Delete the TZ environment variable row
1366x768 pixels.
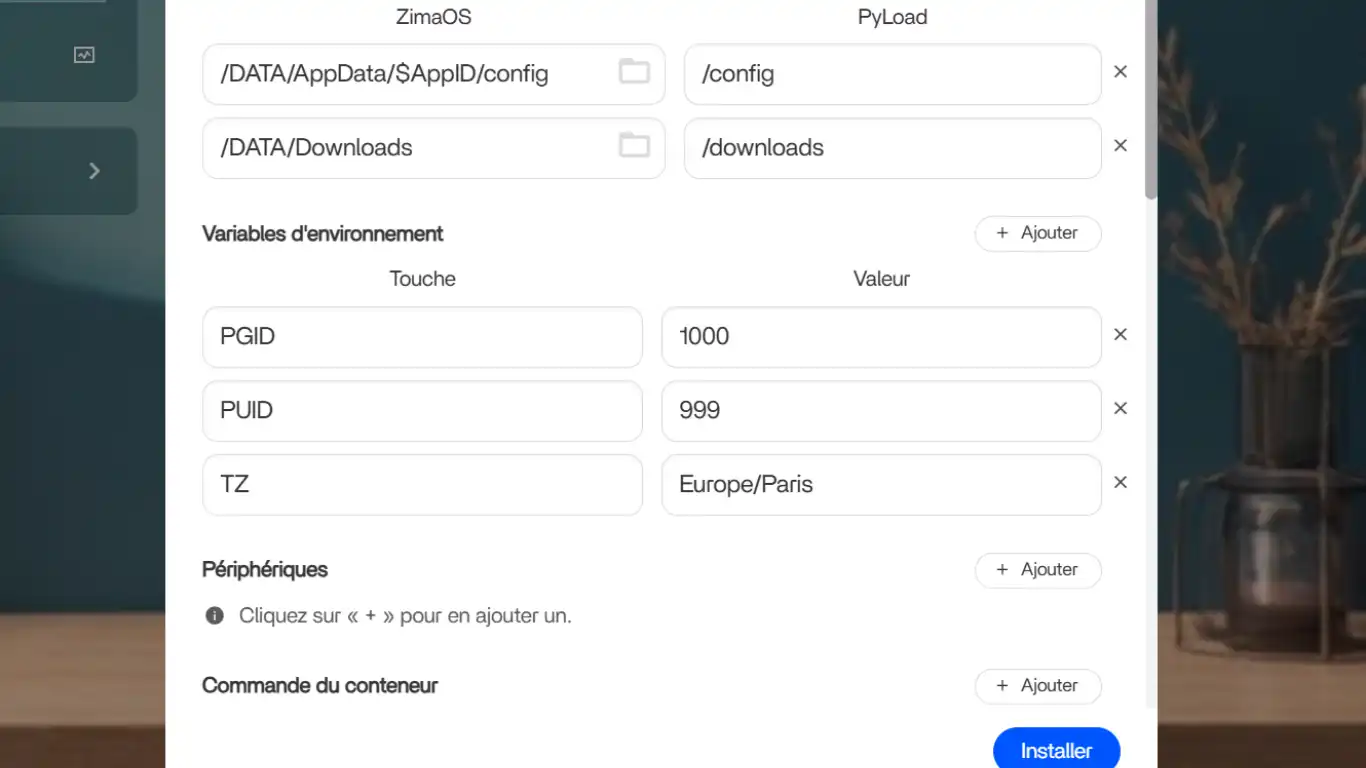[x=1120, y=483]
